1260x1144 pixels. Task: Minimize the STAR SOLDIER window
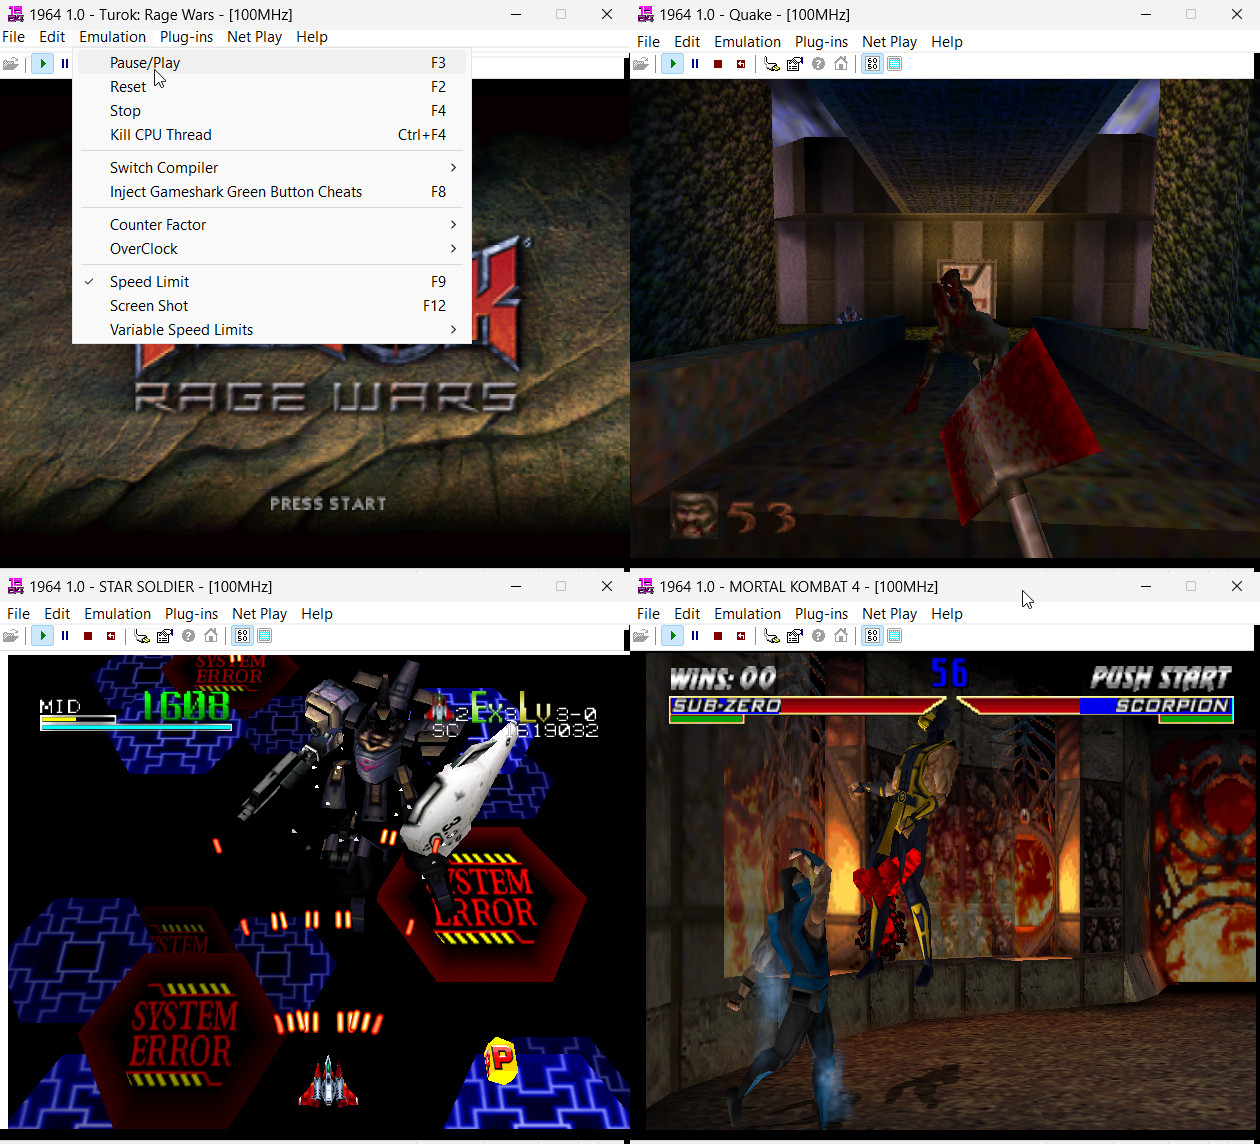click(x=516, y=587)
